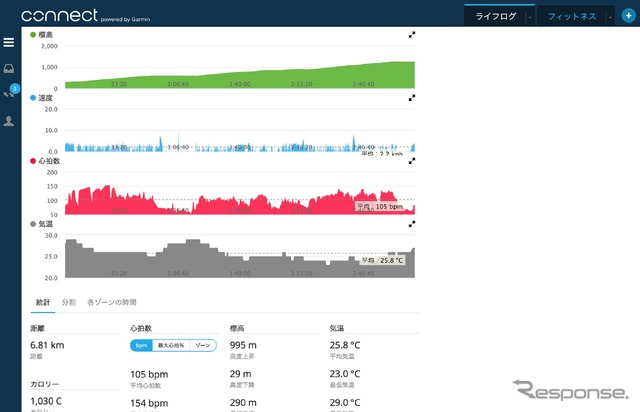Switch heart rate display to ゾーン

click(203, 345)
